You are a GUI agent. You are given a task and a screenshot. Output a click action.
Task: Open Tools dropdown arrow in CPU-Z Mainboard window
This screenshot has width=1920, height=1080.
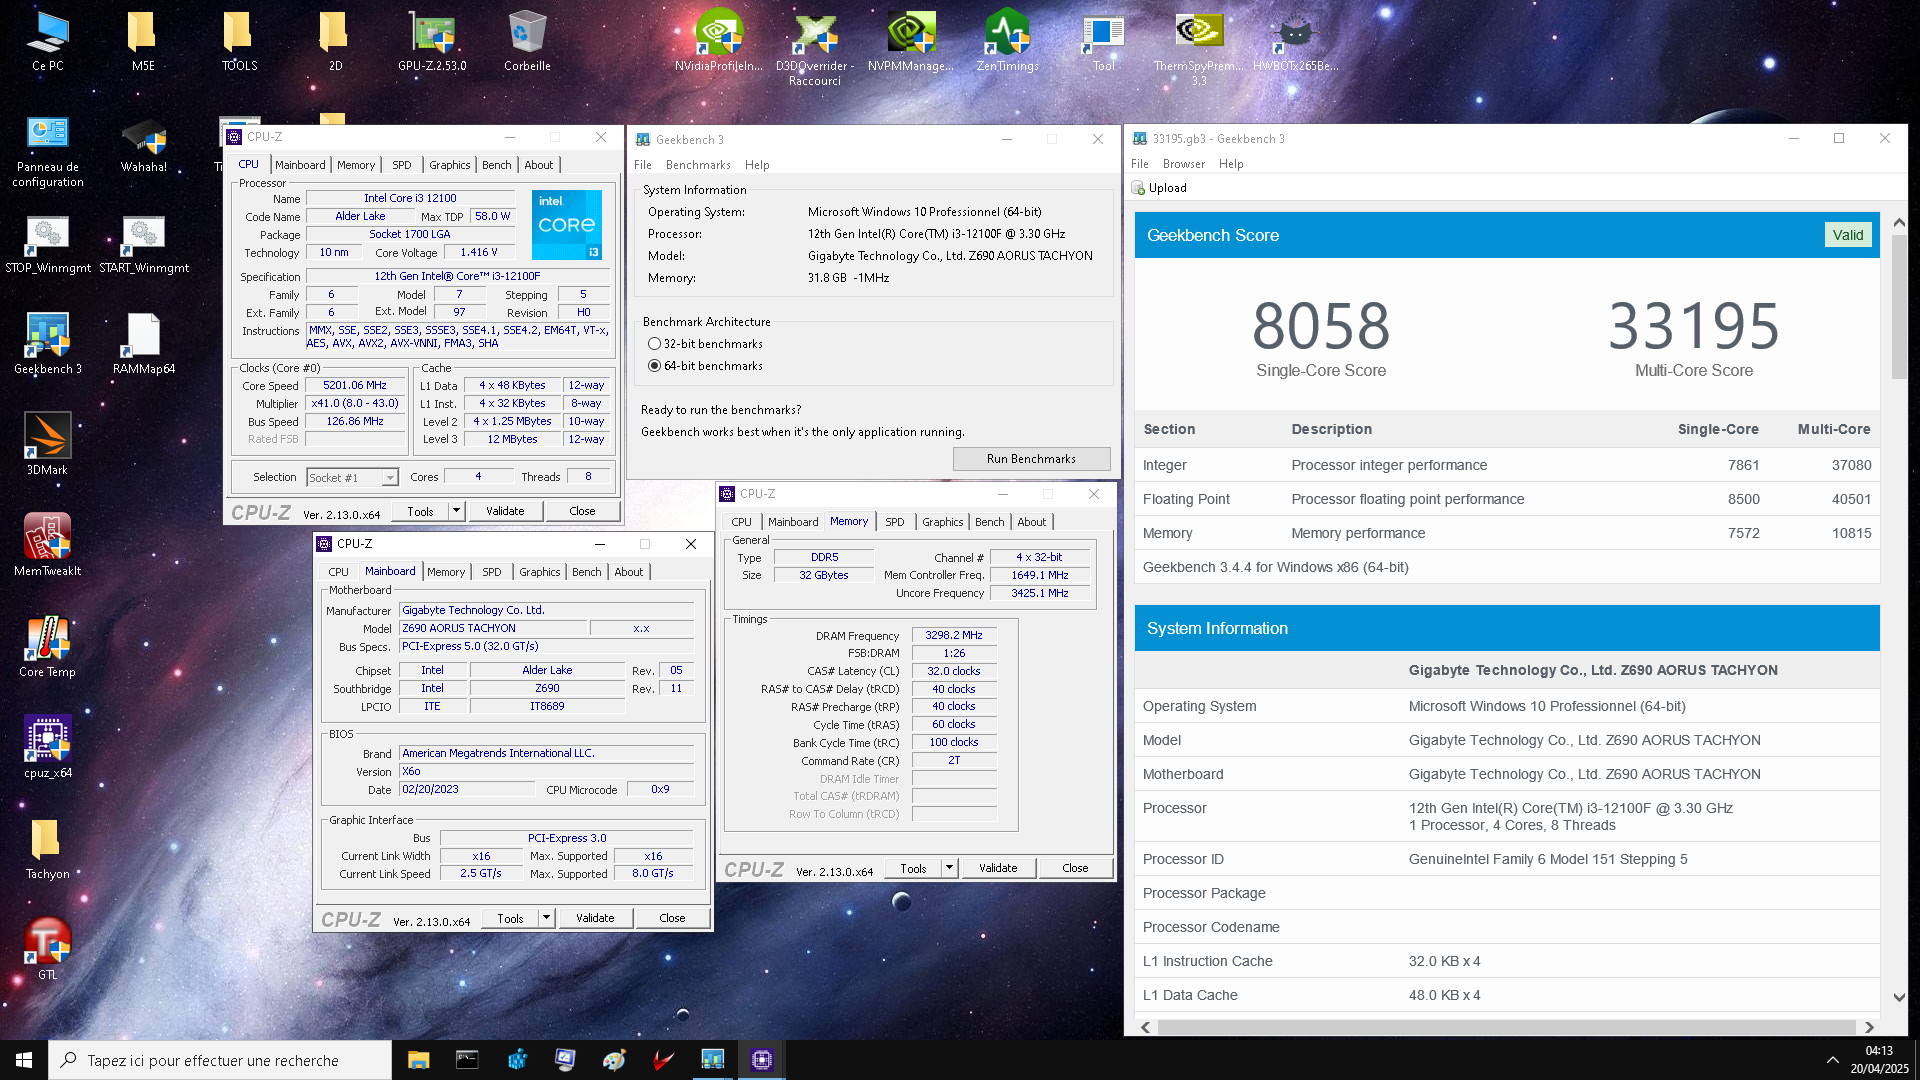click(x=546, y=918)
